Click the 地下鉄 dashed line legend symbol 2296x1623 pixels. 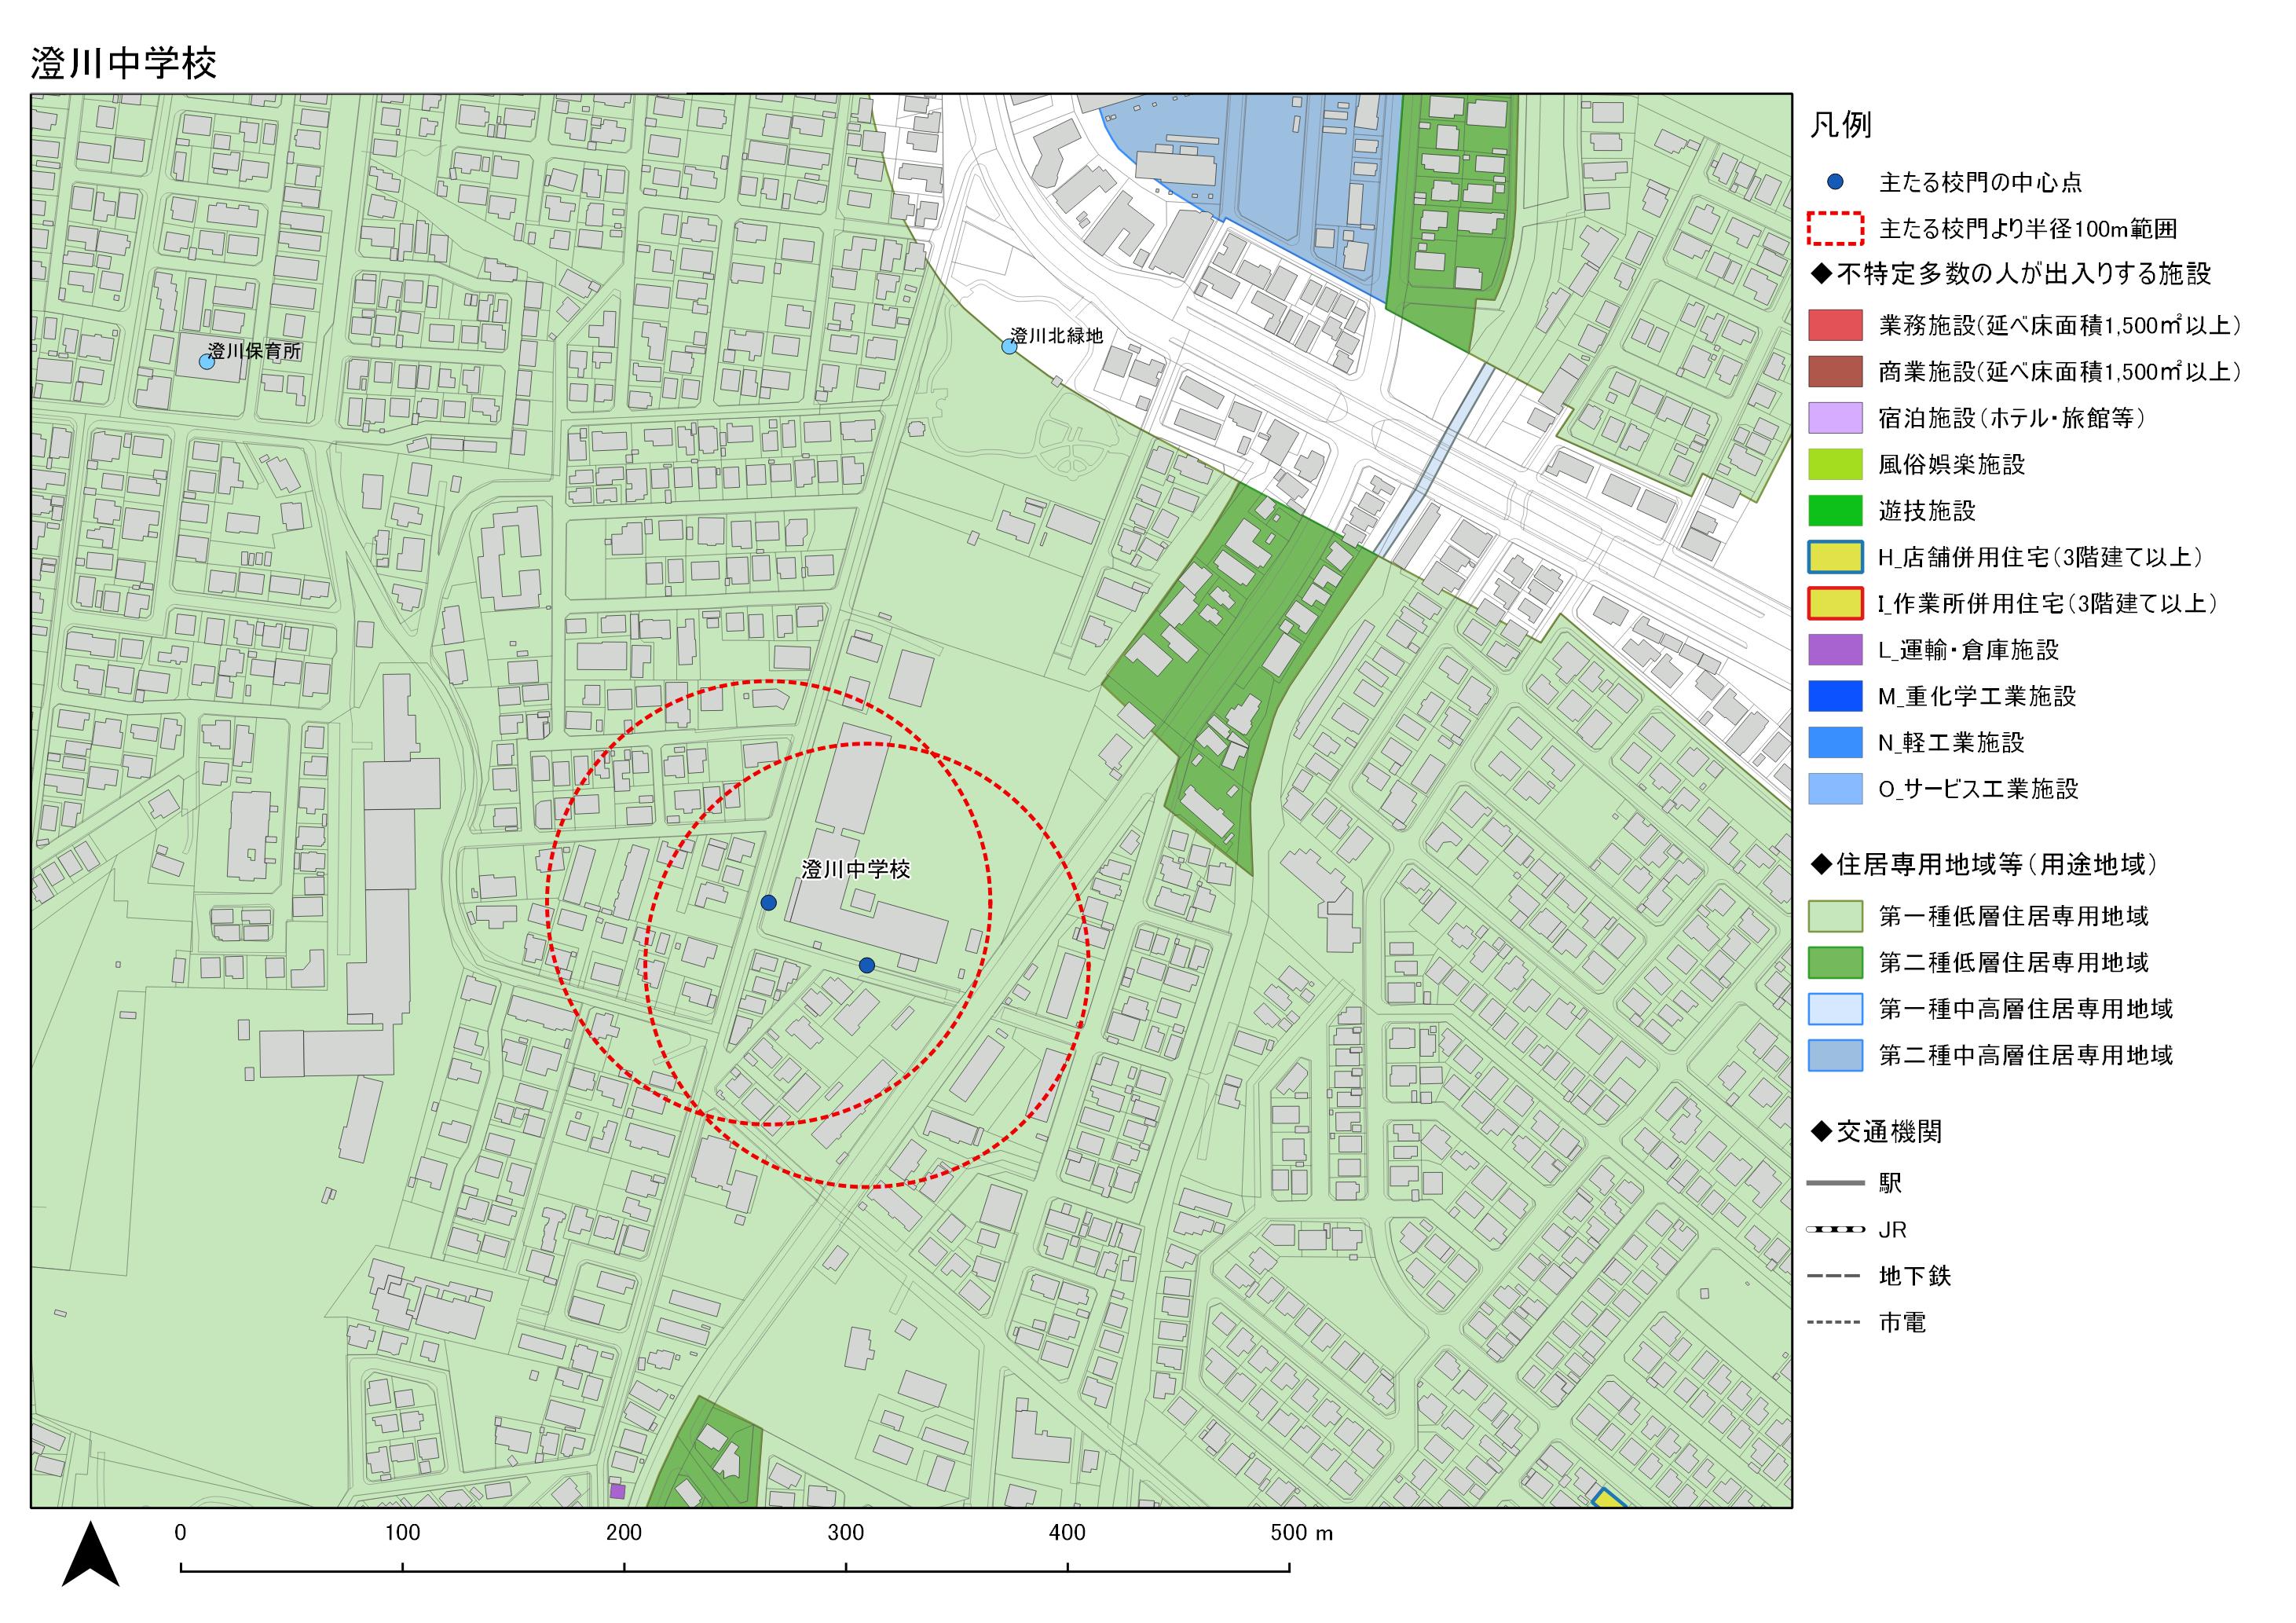[x=1835, y=1276]
